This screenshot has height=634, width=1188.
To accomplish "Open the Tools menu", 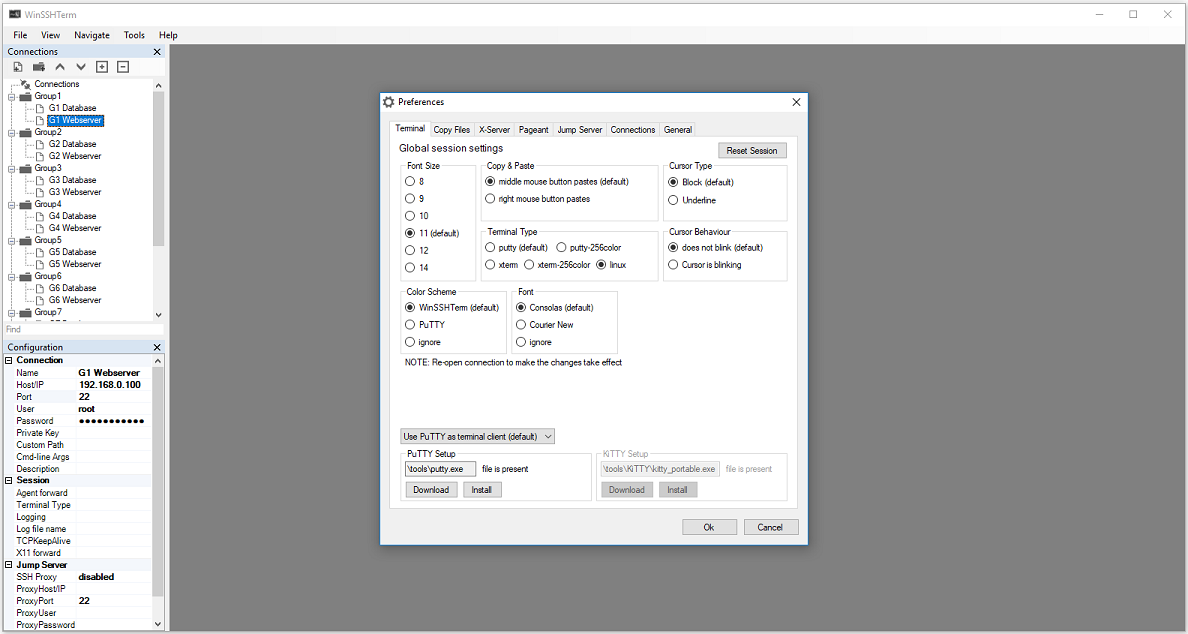I will 134,35.
